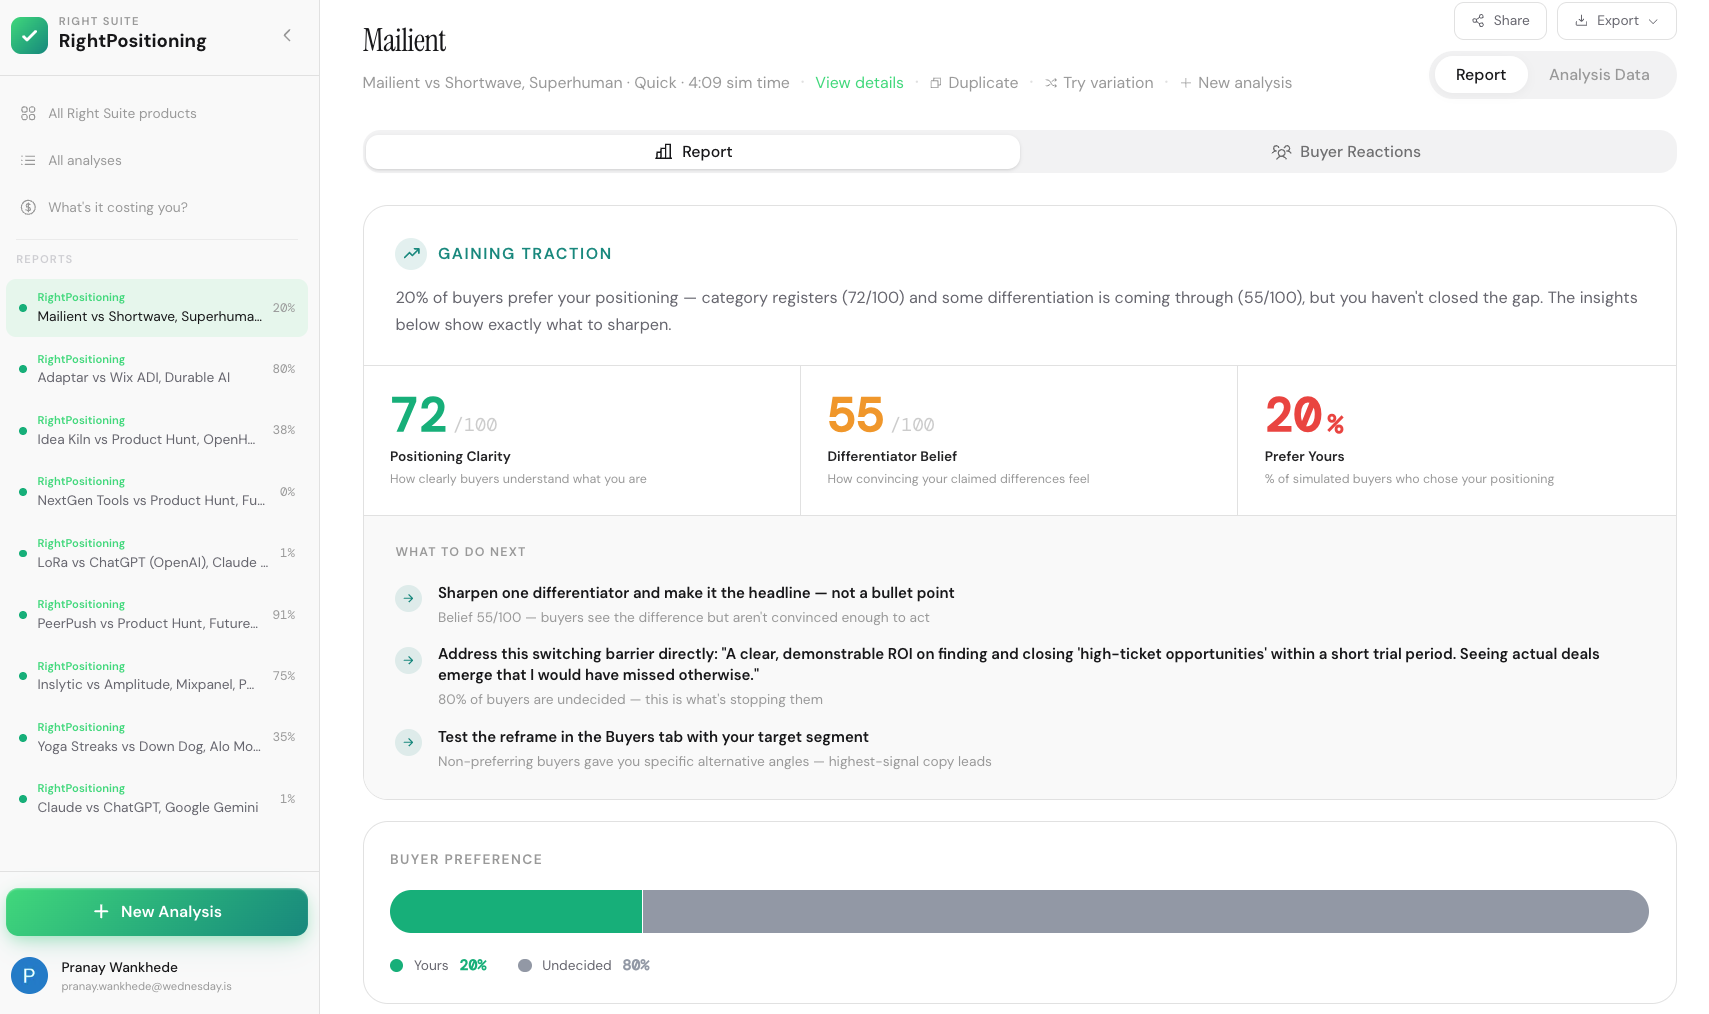Select the Buyer Reactions tab

pyautogui.click(x=1346, y=152)
